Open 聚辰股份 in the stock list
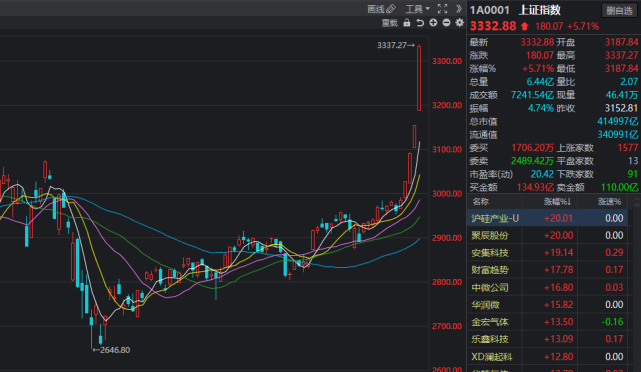641x372 pixels. click(x=547, y=235)
